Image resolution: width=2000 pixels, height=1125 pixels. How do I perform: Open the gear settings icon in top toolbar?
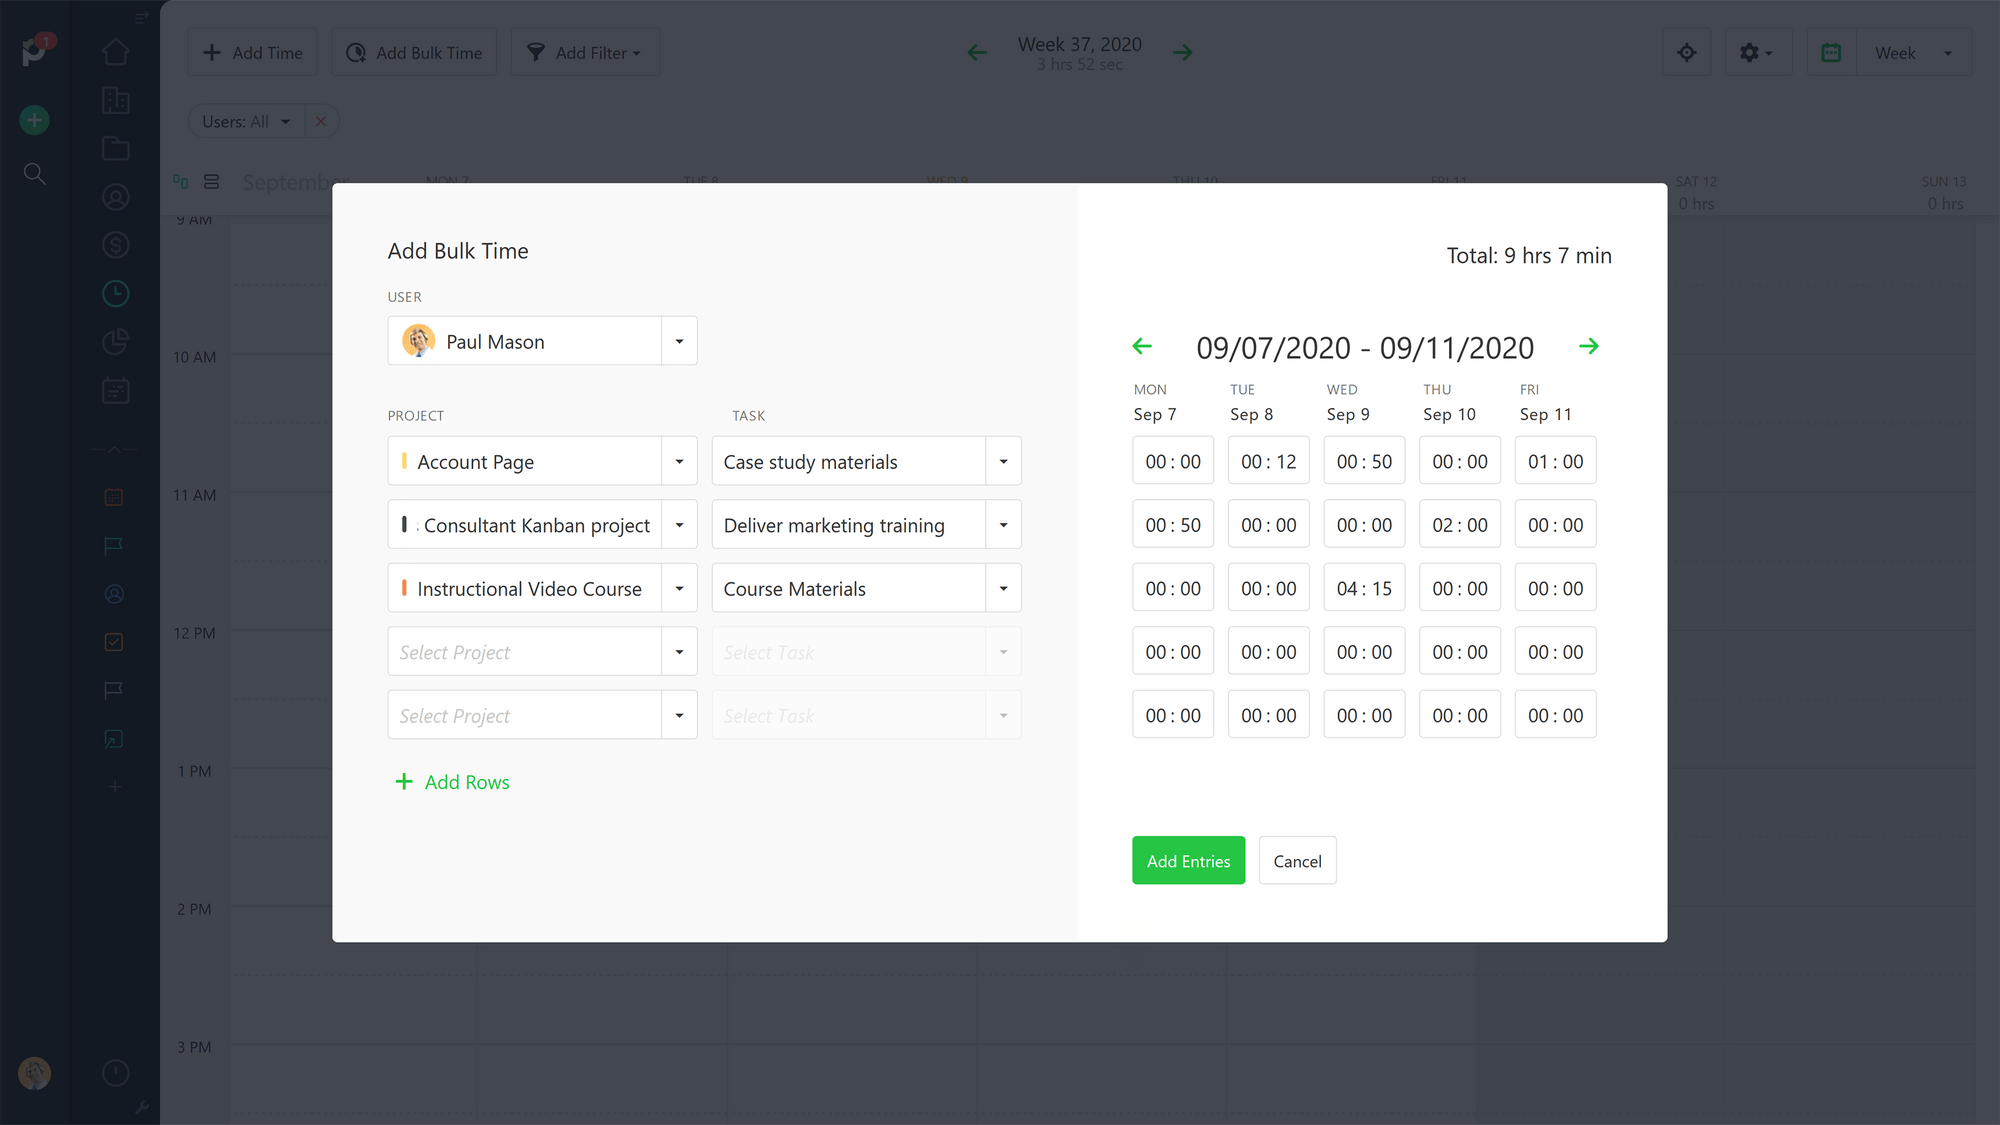click(1757, 52)
